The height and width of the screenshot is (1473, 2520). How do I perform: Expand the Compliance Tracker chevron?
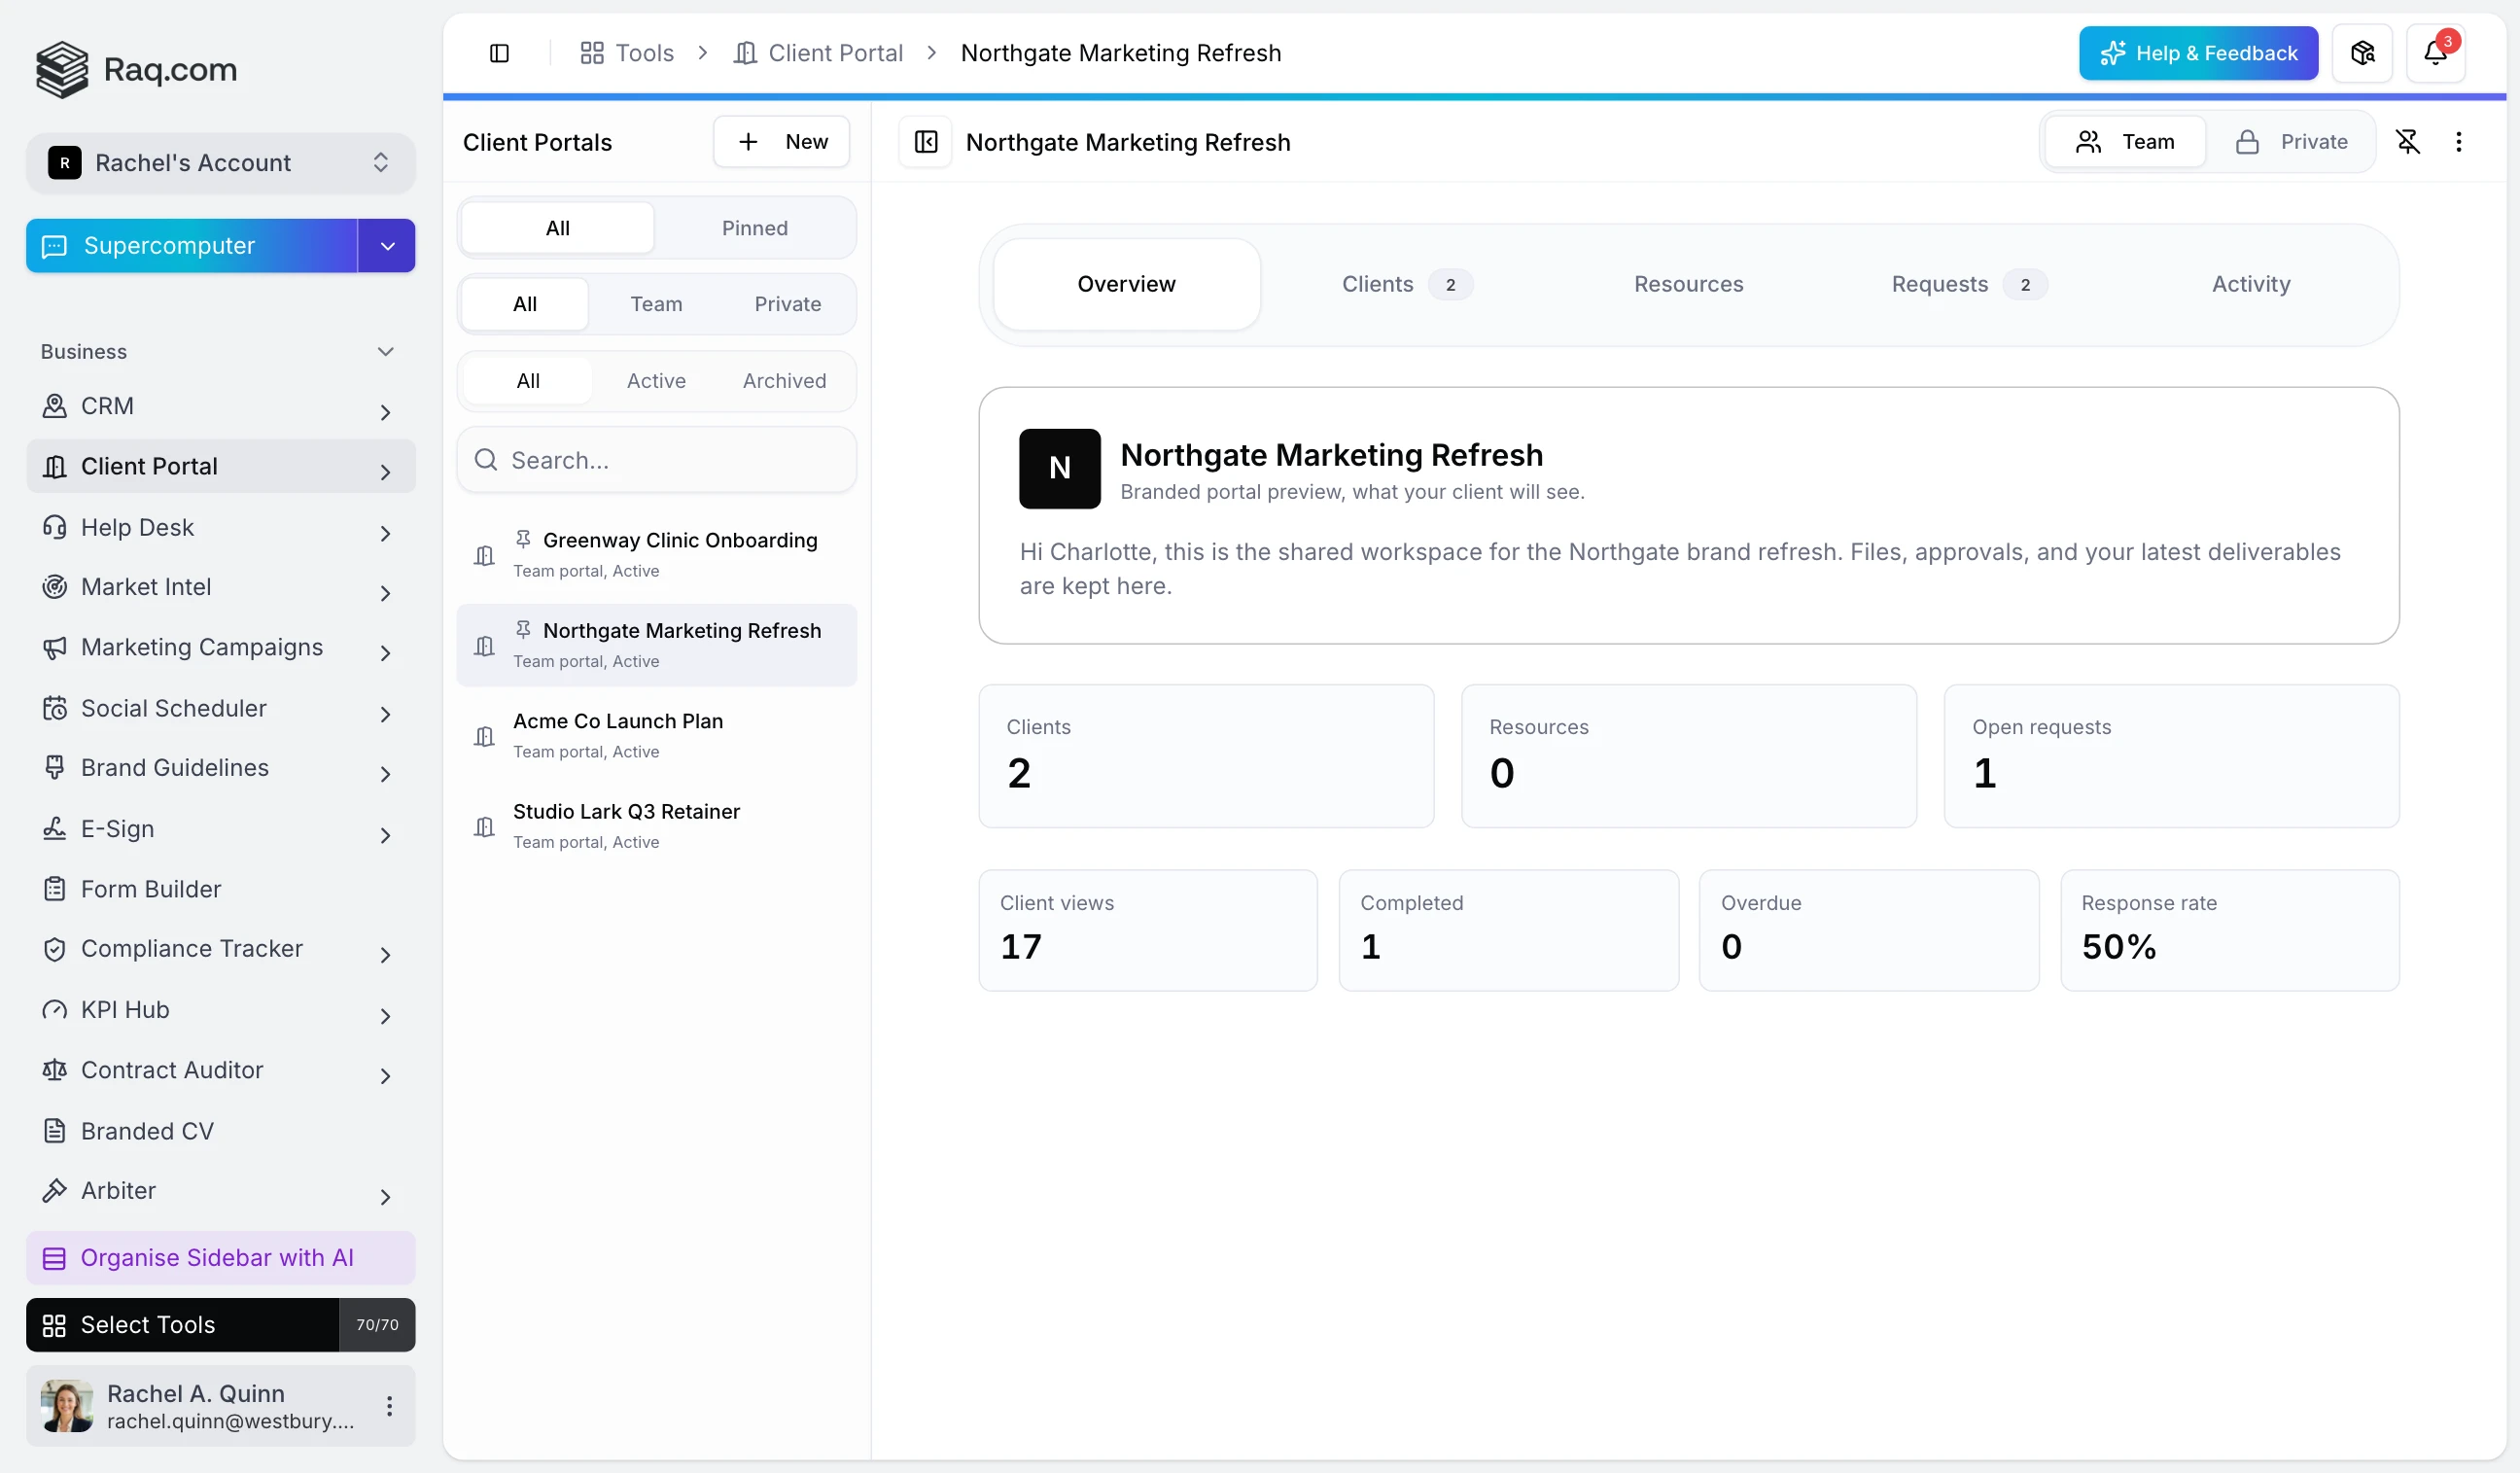[385, 955]
